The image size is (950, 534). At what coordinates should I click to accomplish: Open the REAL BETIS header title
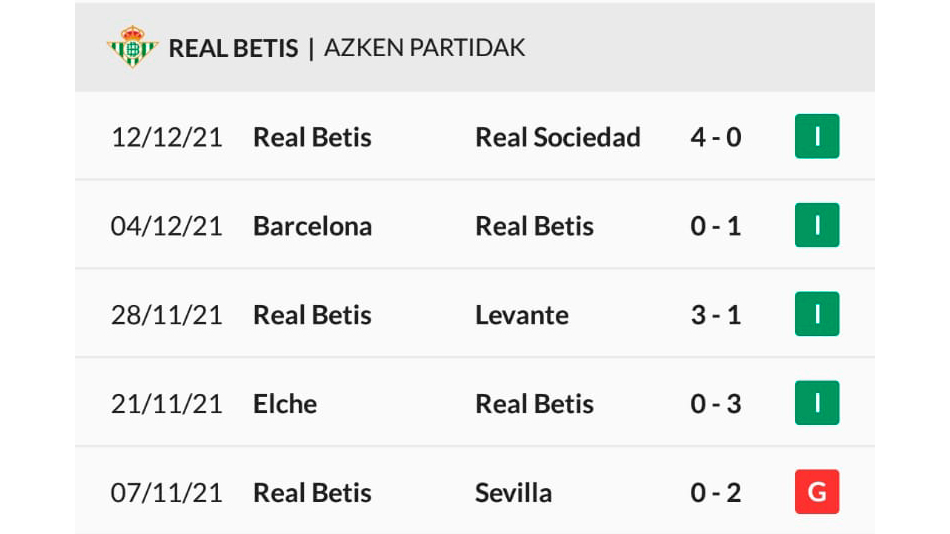coord(233,48)
